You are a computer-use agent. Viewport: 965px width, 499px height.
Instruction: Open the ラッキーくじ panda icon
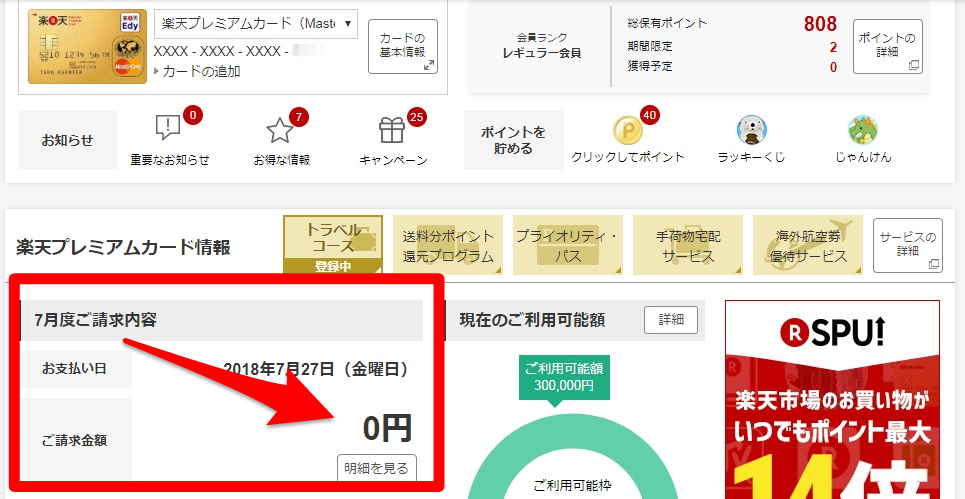tap(751, 130)
